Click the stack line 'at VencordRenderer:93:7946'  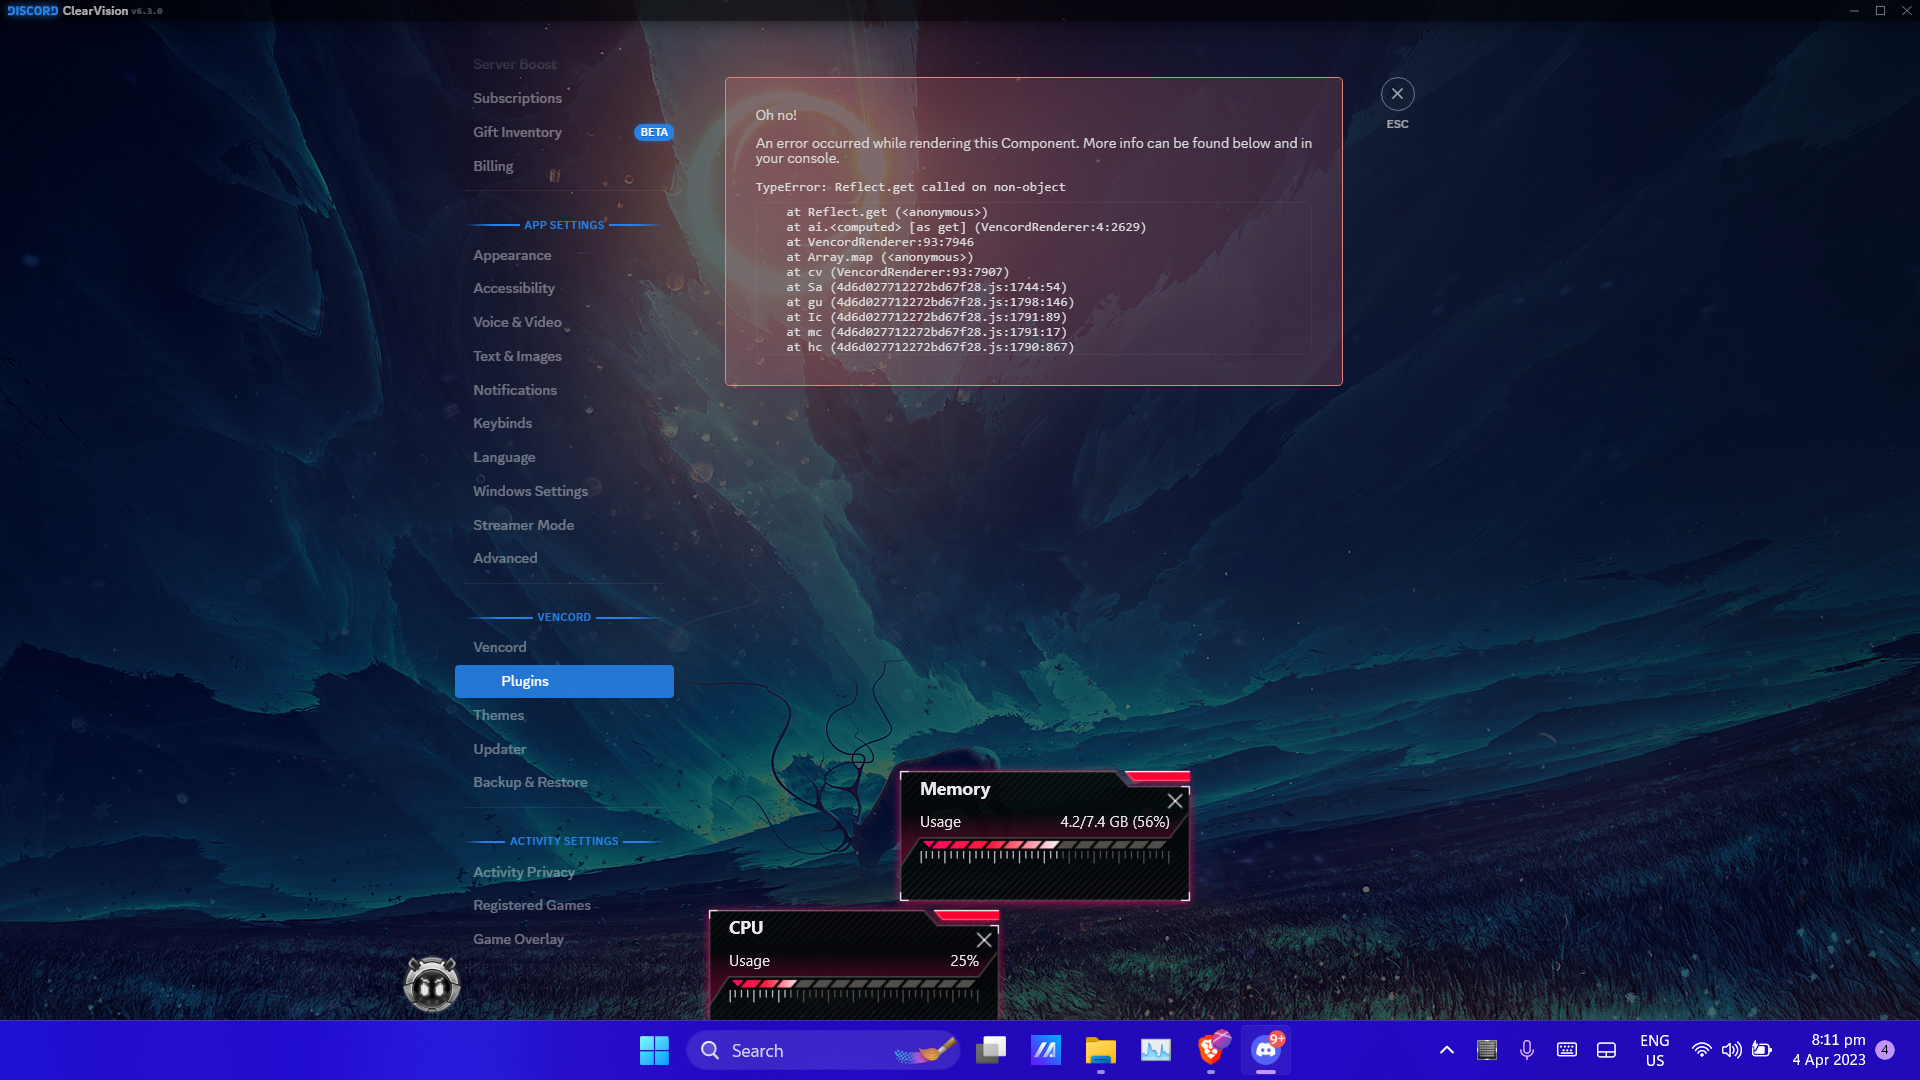tap(879, 242)
